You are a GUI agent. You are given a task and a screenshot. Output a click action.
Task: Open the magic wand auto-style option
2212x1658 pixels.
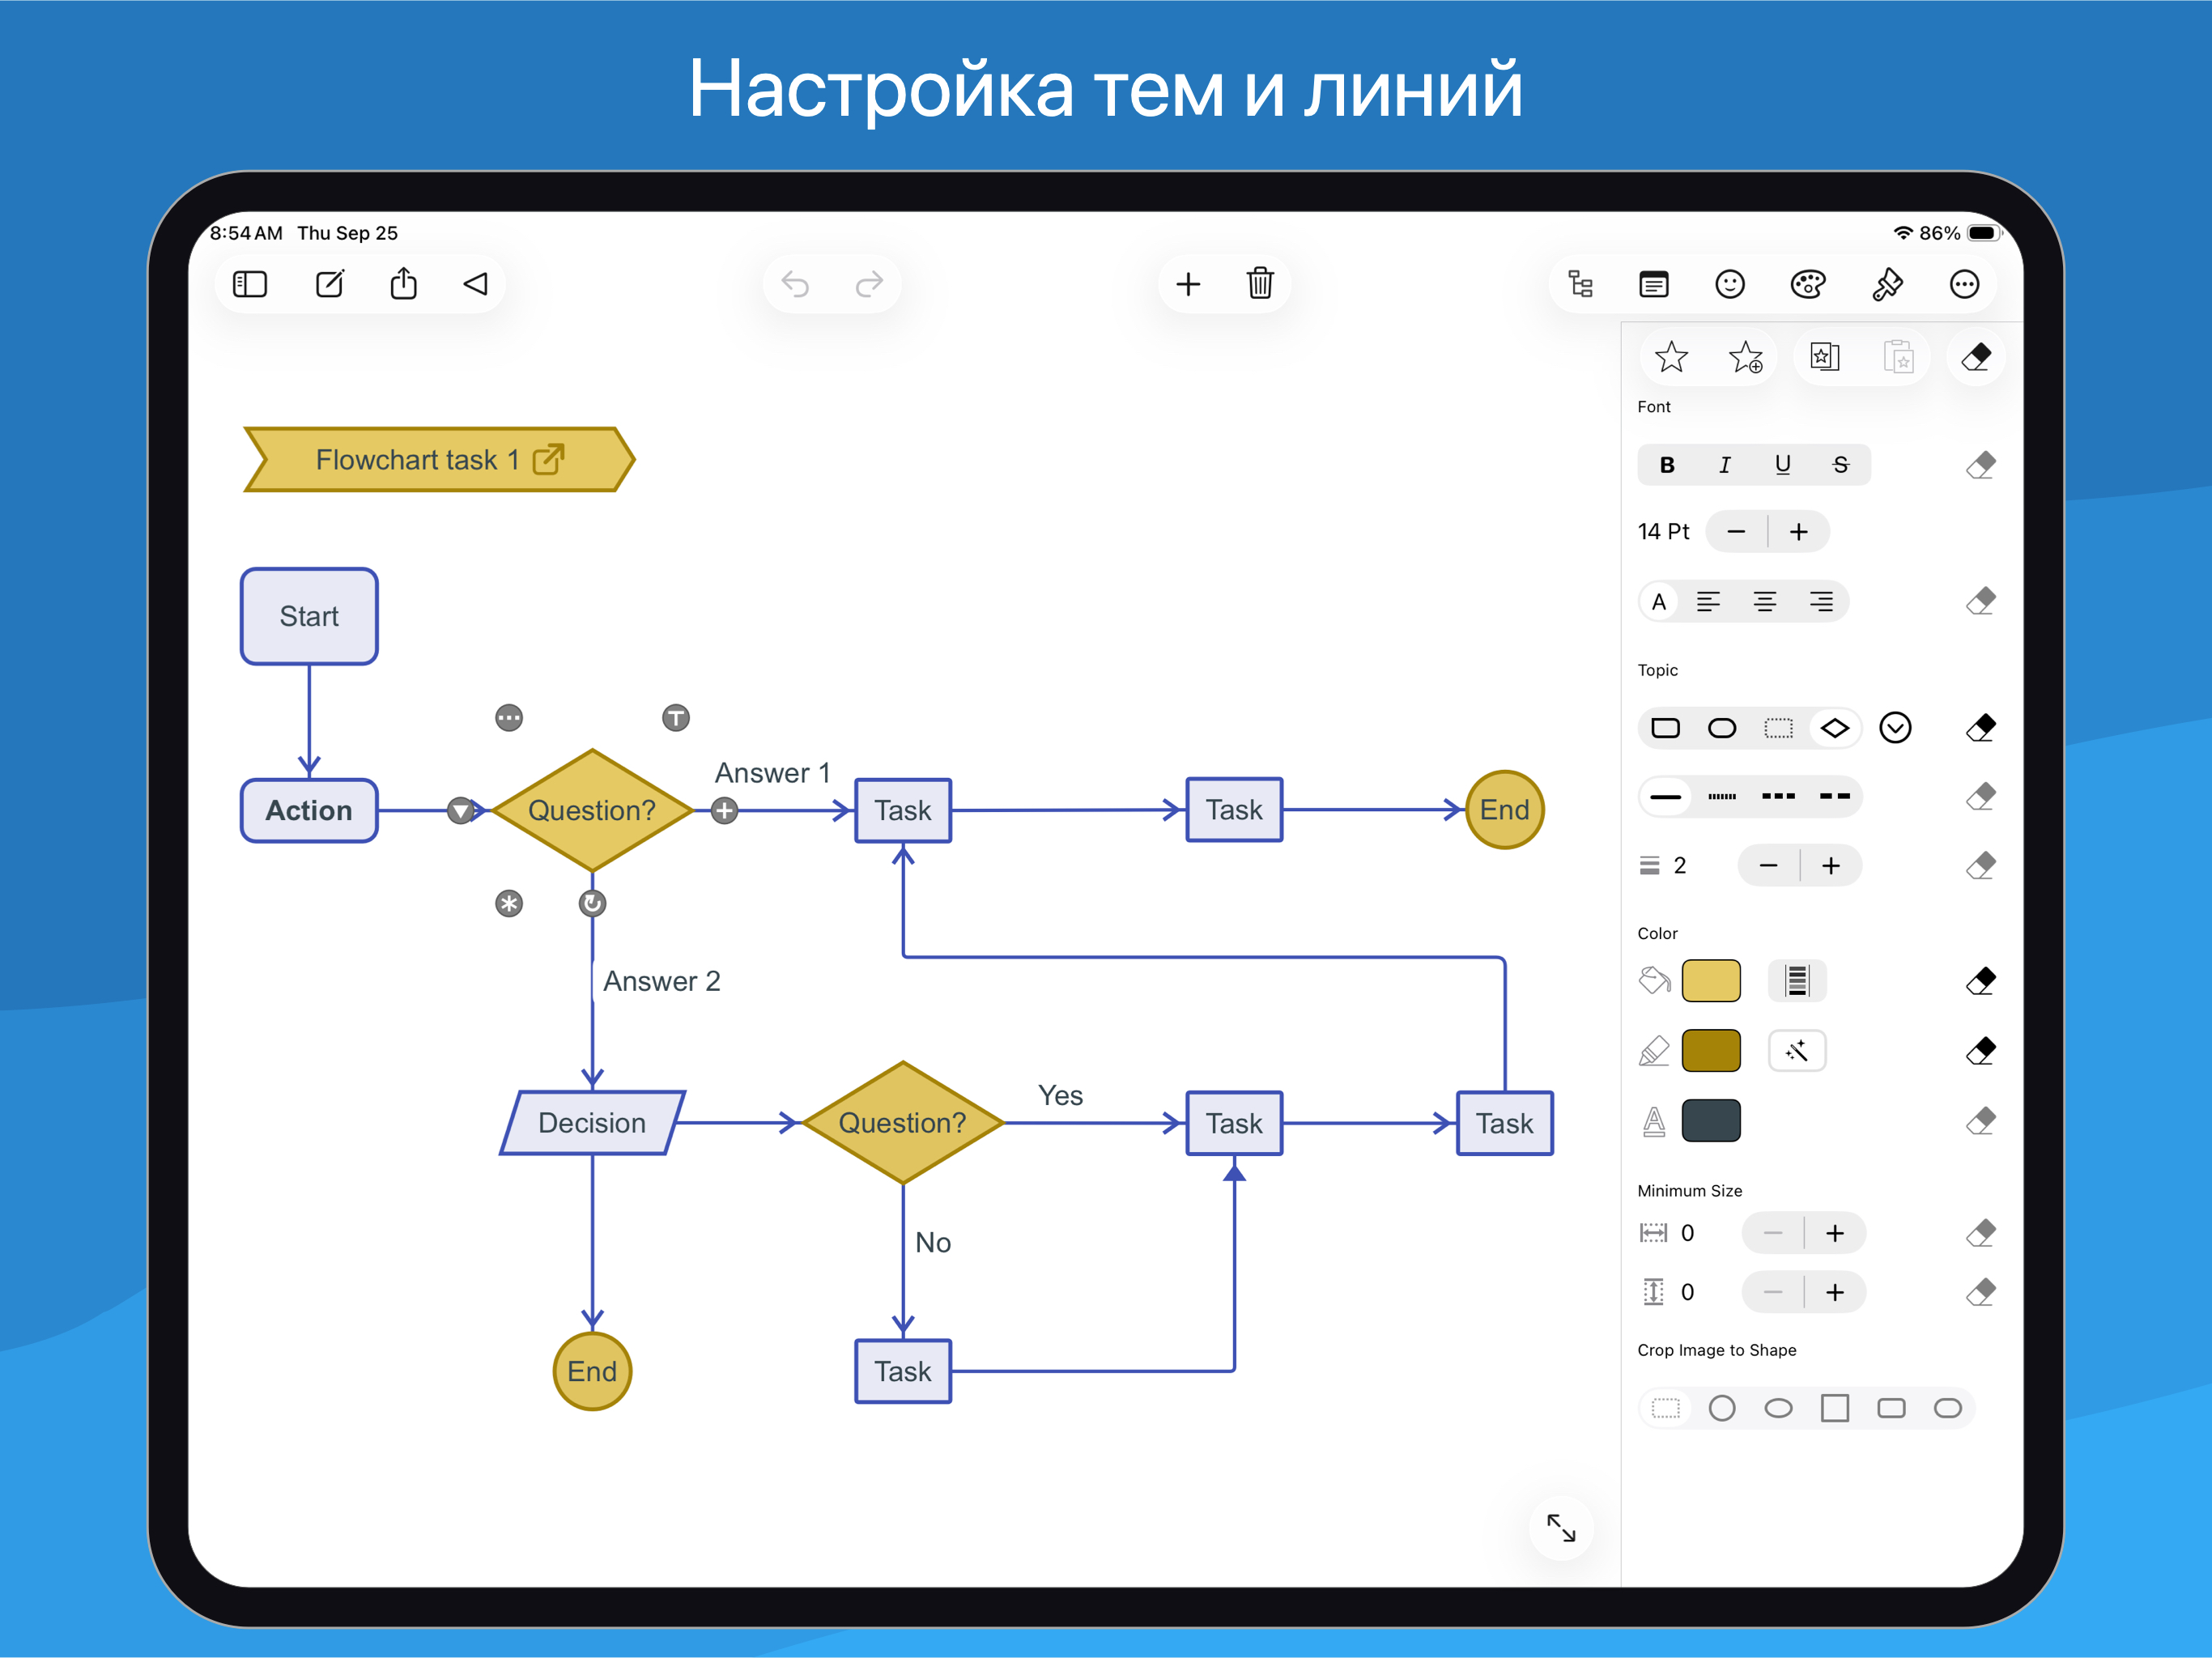tap(1797, 1050)
